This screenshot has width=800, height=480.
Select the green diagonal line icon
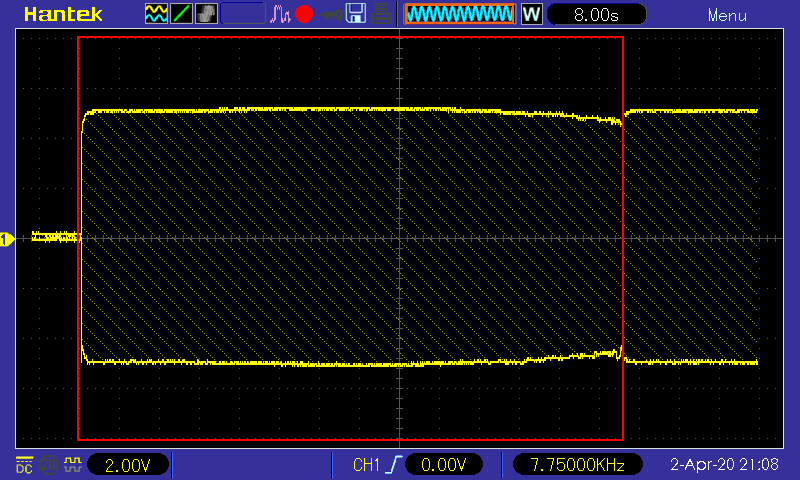[181, 14]
